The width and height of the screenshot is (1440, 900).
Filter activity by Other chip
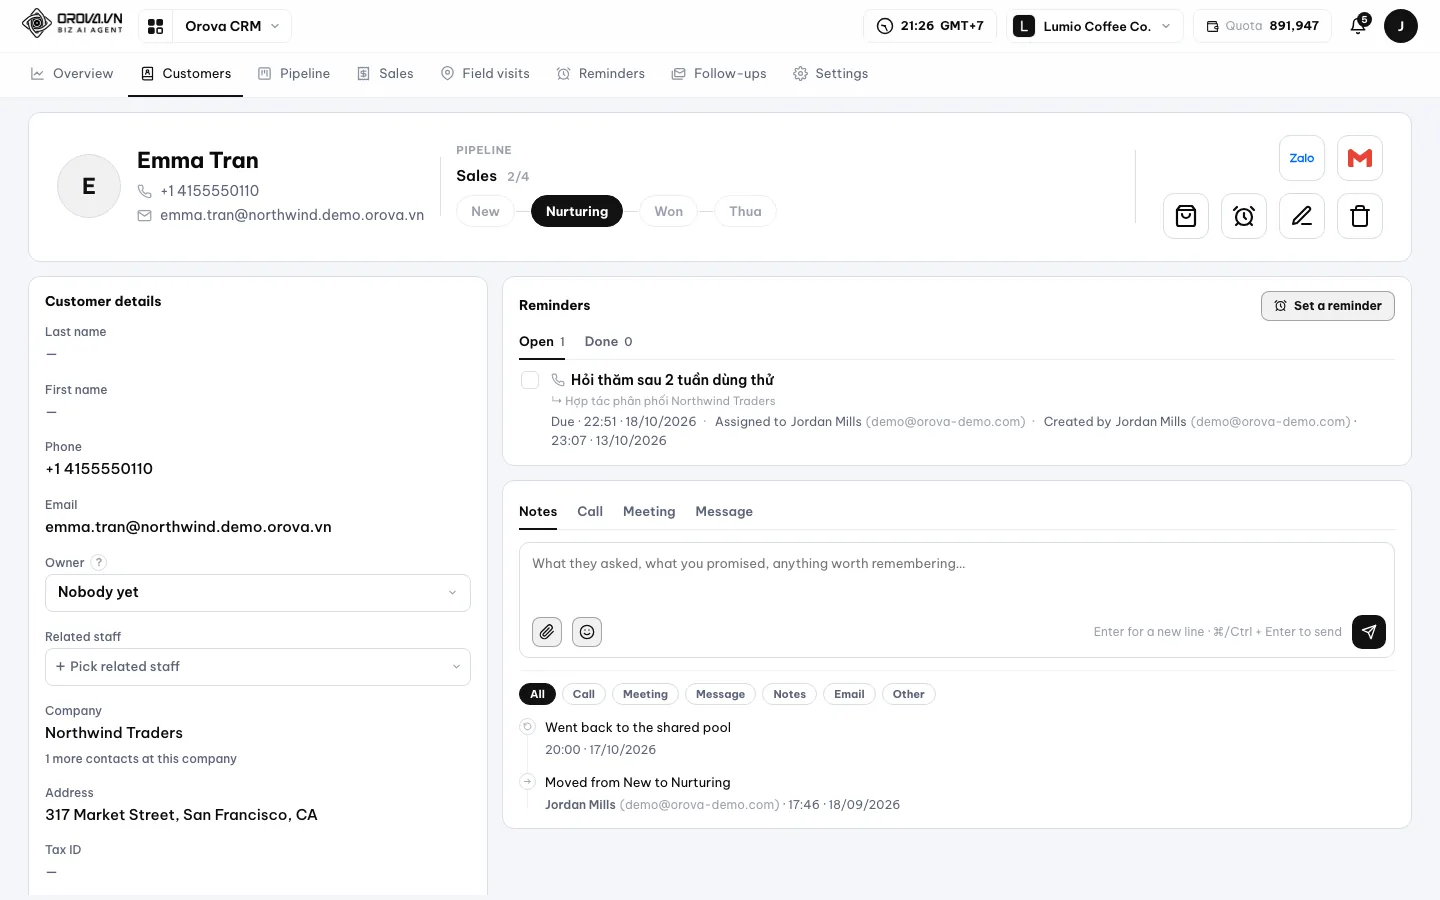(908, 694)
